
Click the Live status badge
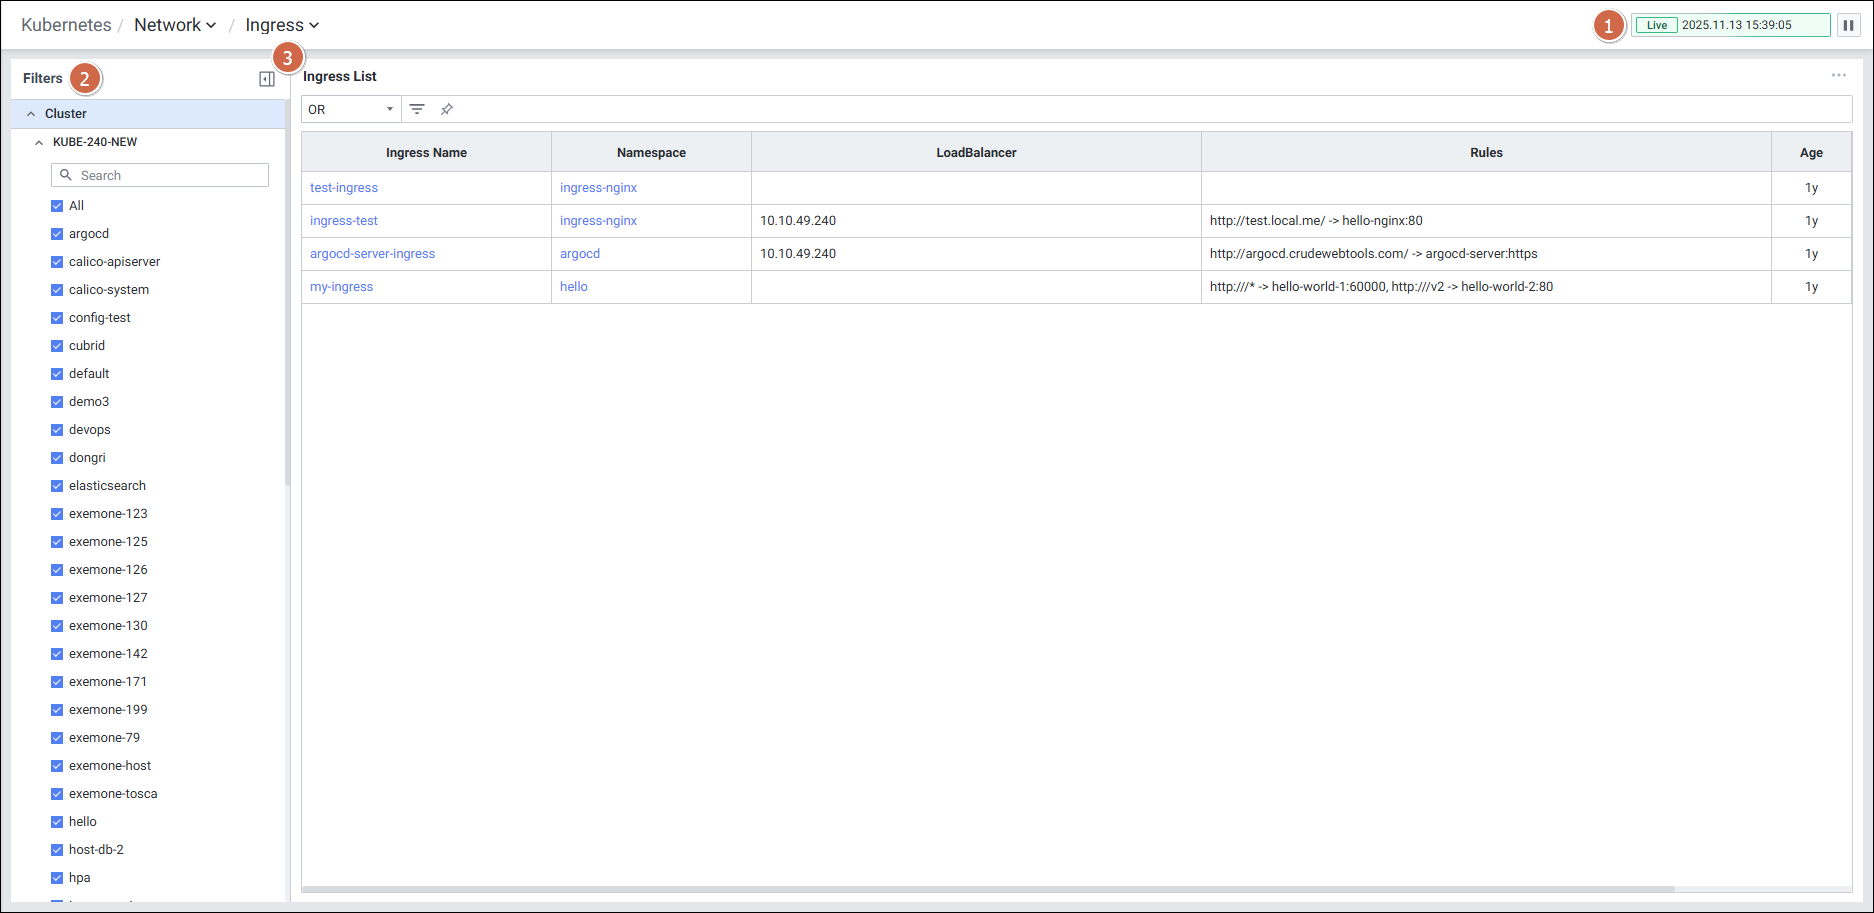coord(1656,25)
